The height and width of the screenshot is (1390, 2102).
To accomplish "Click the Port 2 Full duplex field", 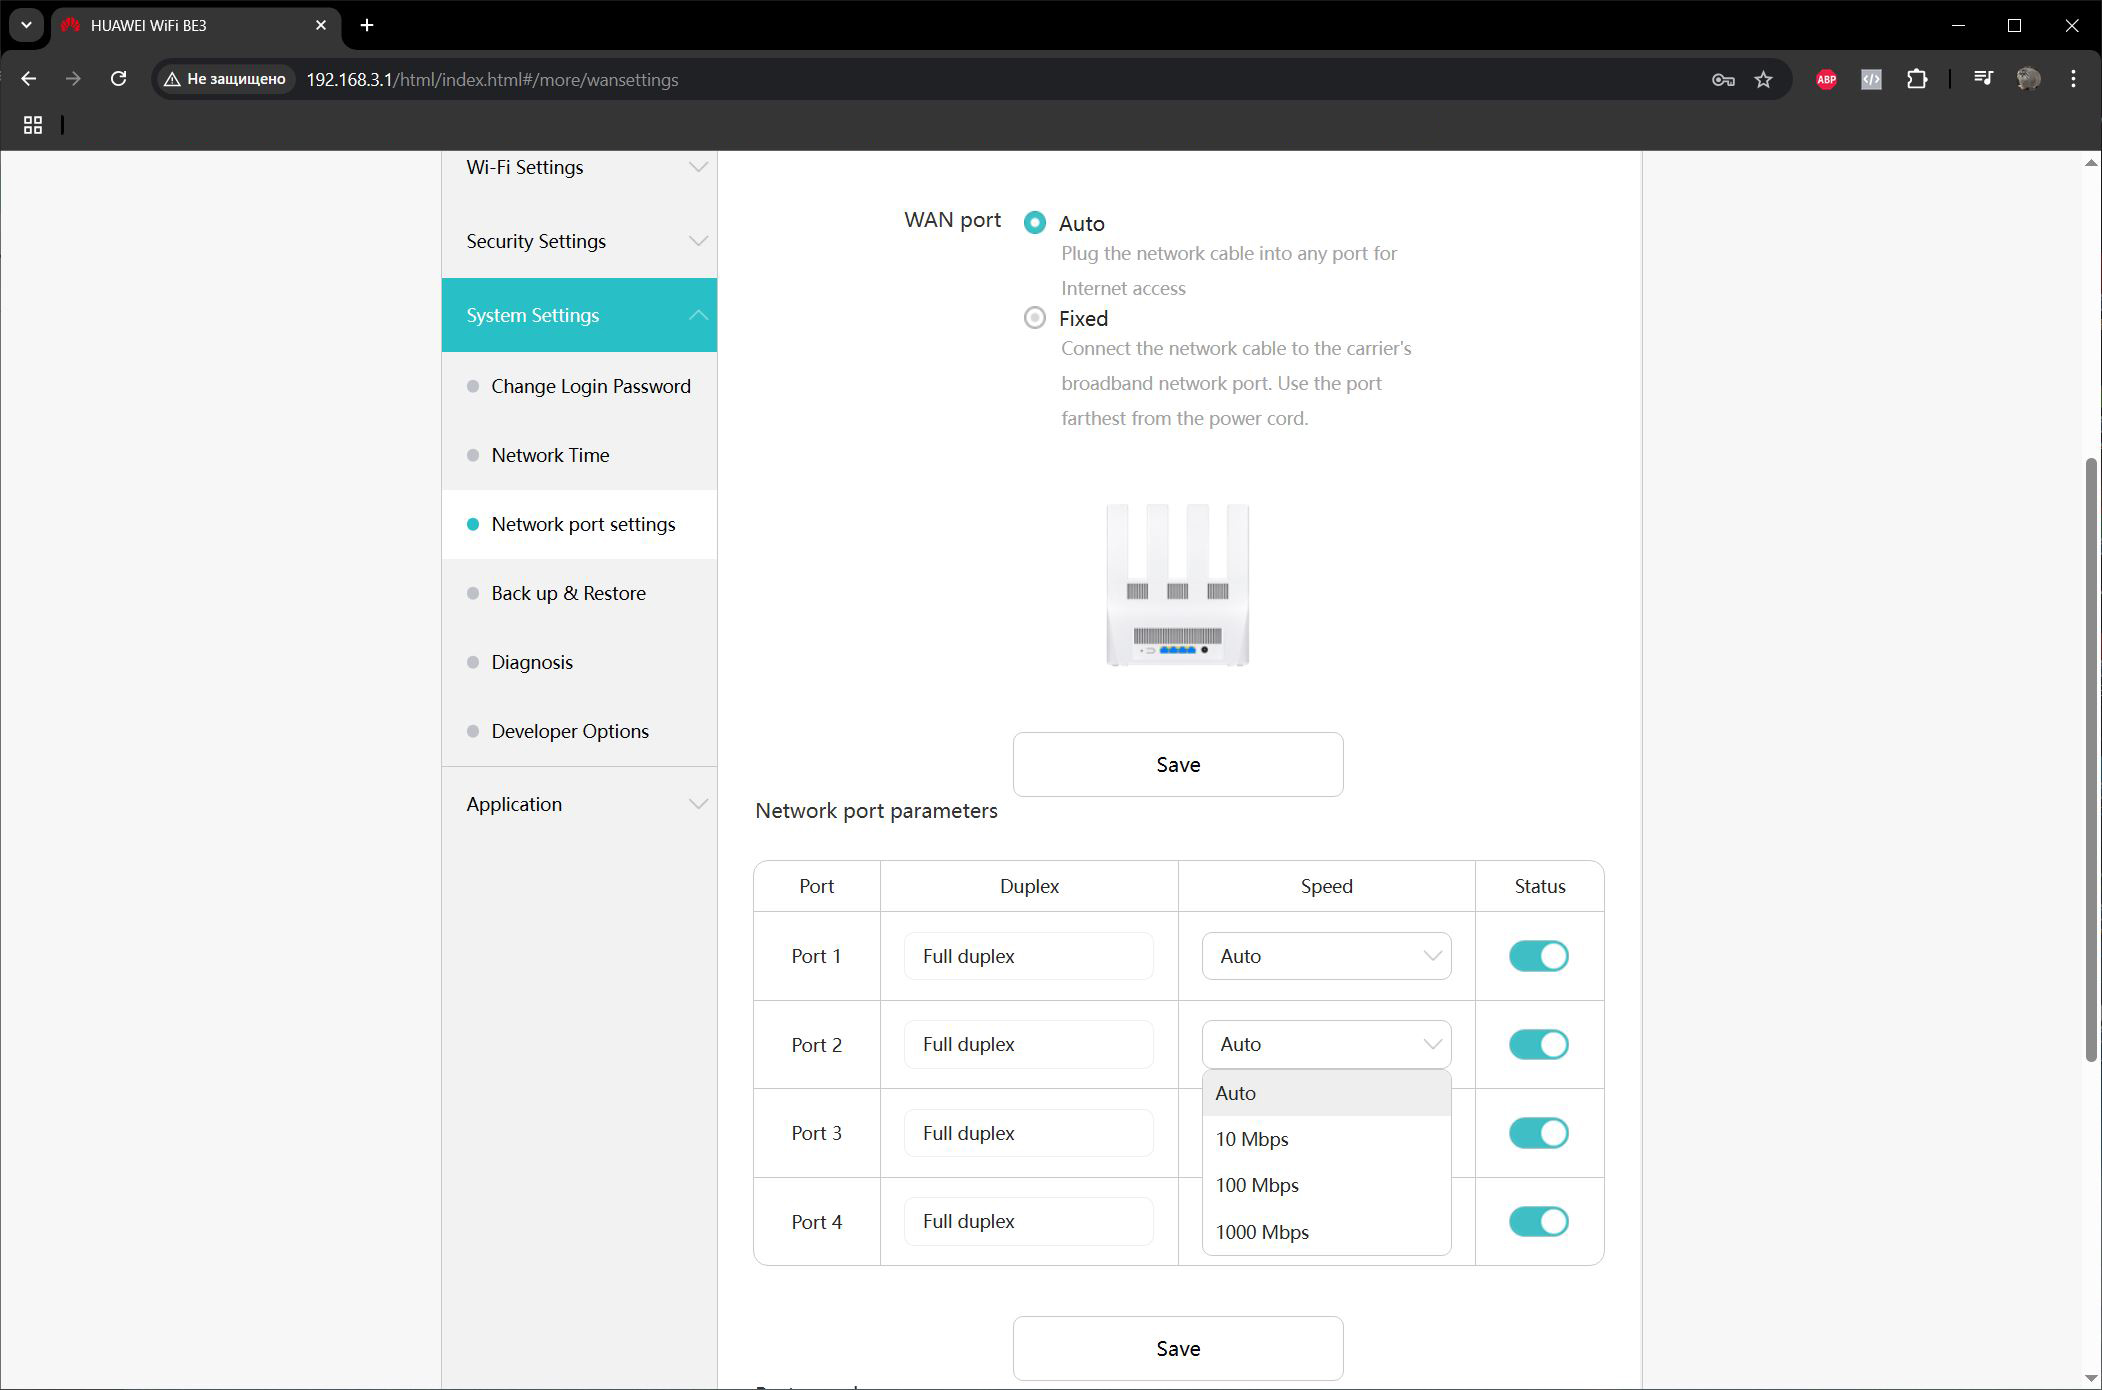I will [1028, 1044].
